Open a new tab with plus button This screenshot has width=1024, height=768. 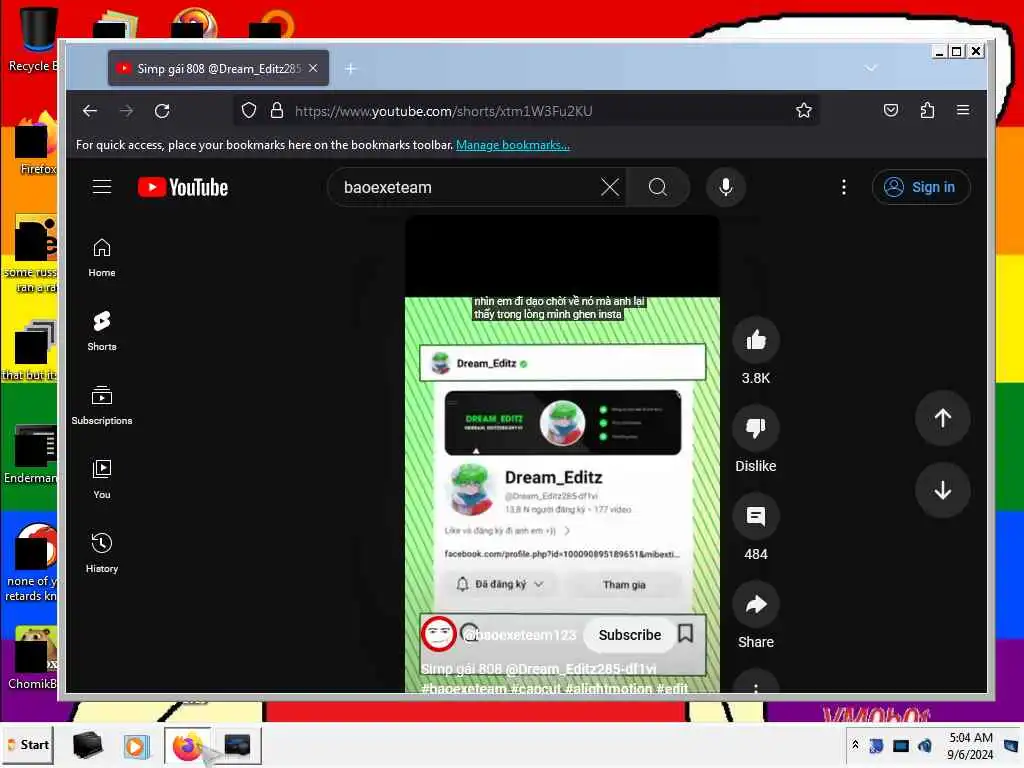pyautogui.click(x=351, y=69)
